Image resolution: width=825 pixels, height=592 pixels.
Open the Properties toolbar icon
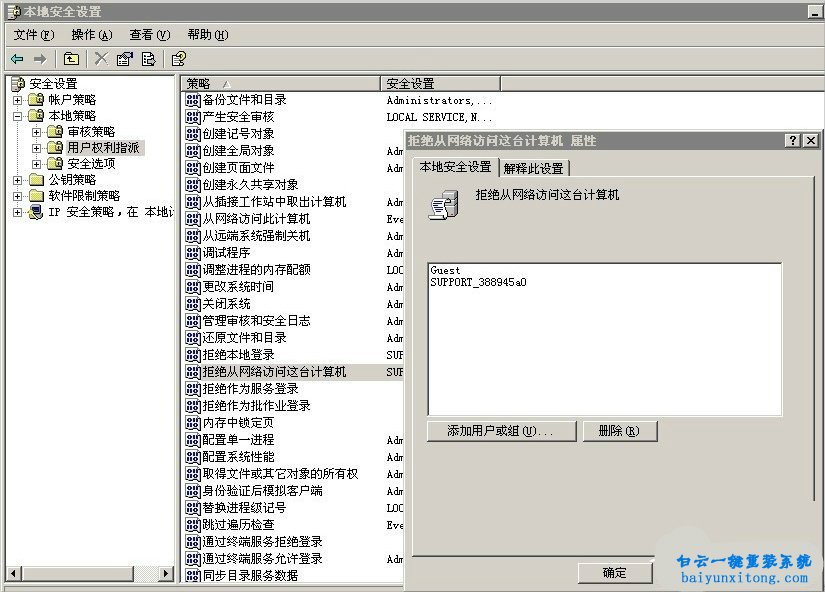coord(123,58)
